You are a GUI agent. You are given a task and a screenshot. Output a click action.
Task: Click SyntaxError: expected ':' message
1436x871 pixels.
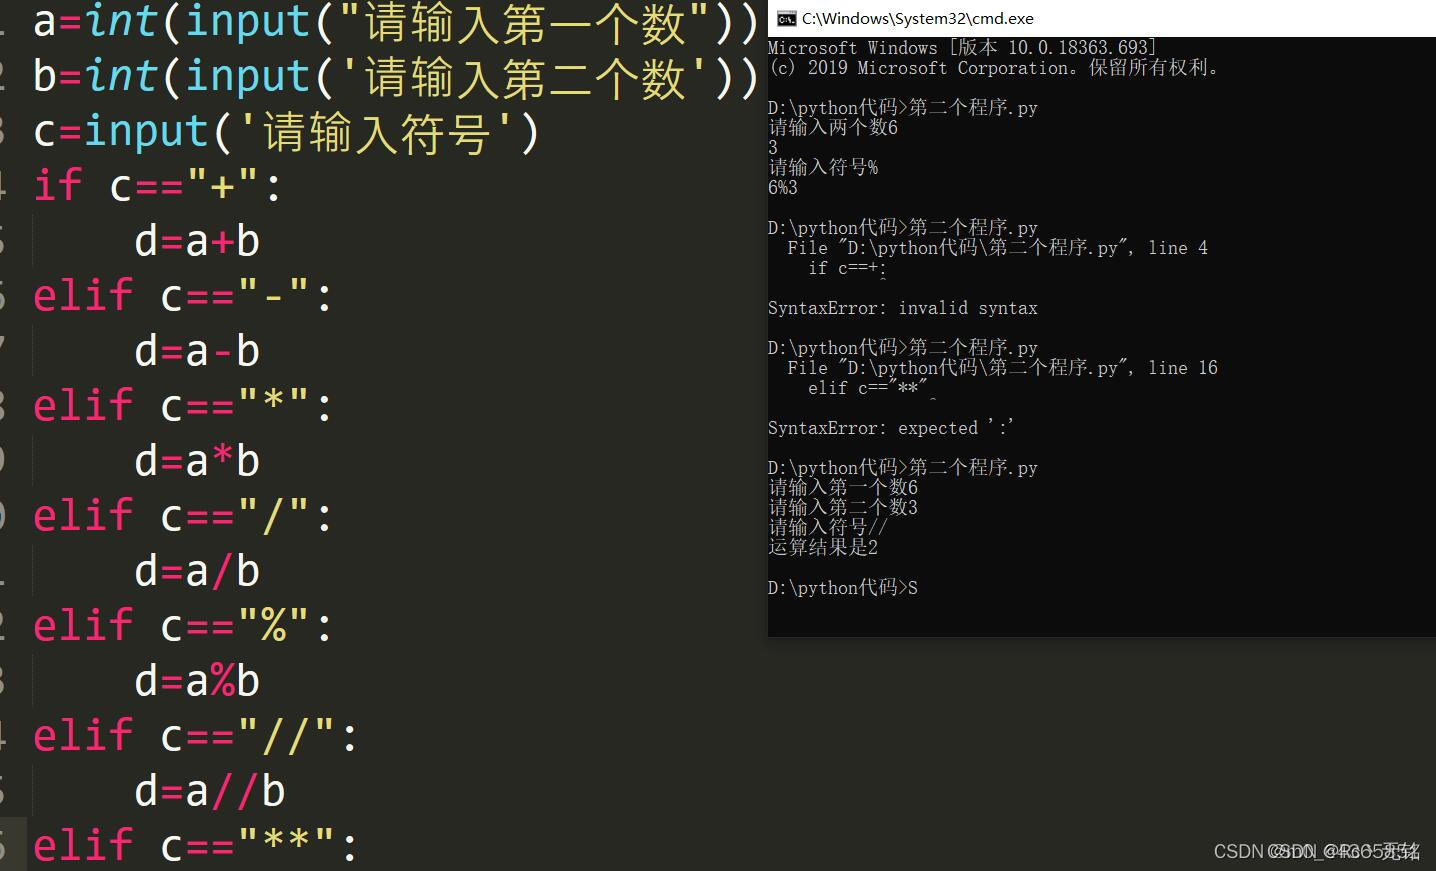[891, 428]
